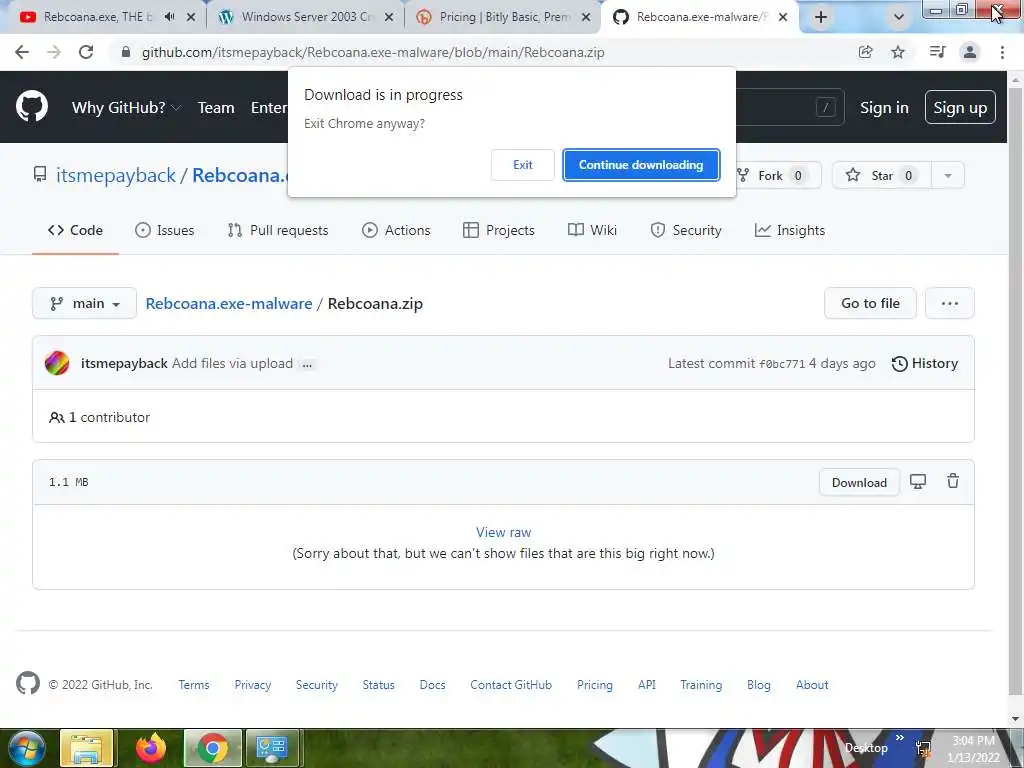Image resolution: width=1024 pixels, height=768 pixels.
Task: Click the Download file button
Action: [859, 483]
